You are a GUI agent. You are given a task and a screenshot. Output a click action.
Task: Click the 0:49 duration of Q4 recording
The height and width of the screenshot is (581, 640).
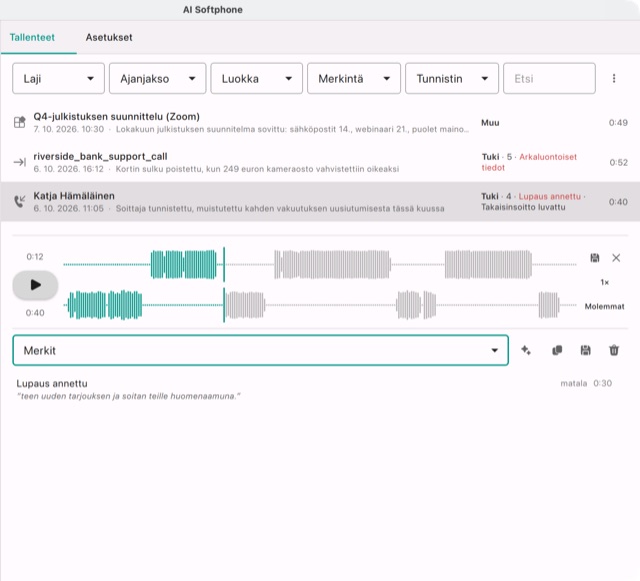618,122
